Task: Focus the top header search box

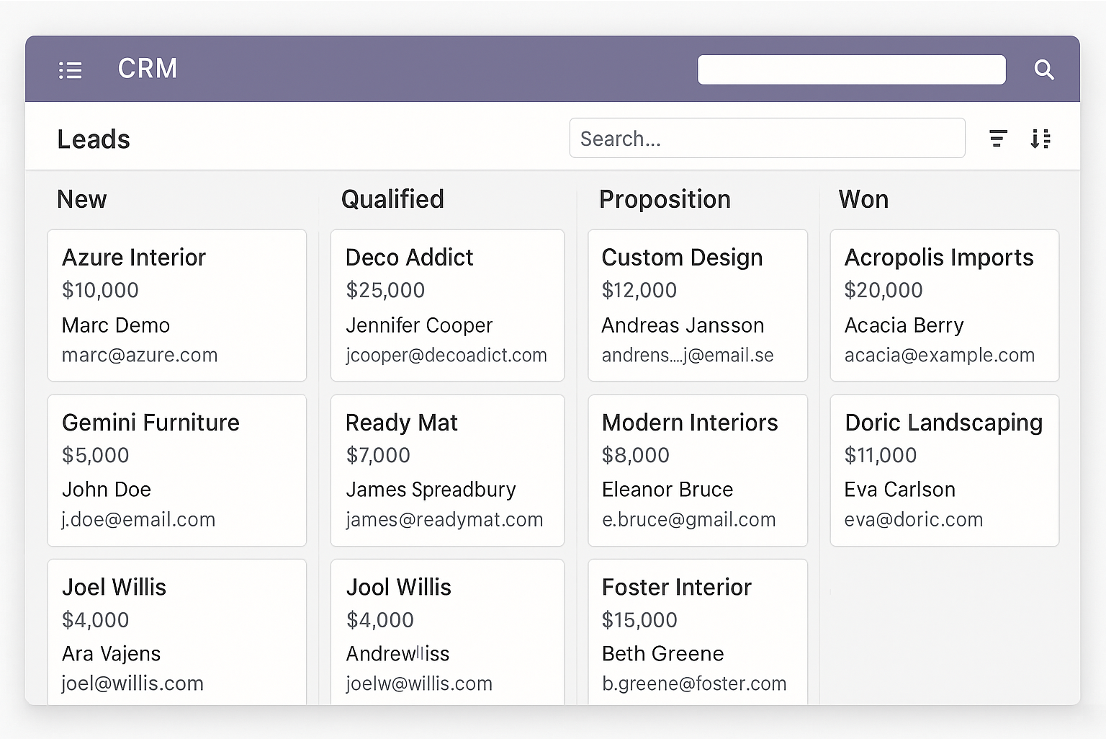Action: pos(851,70)
